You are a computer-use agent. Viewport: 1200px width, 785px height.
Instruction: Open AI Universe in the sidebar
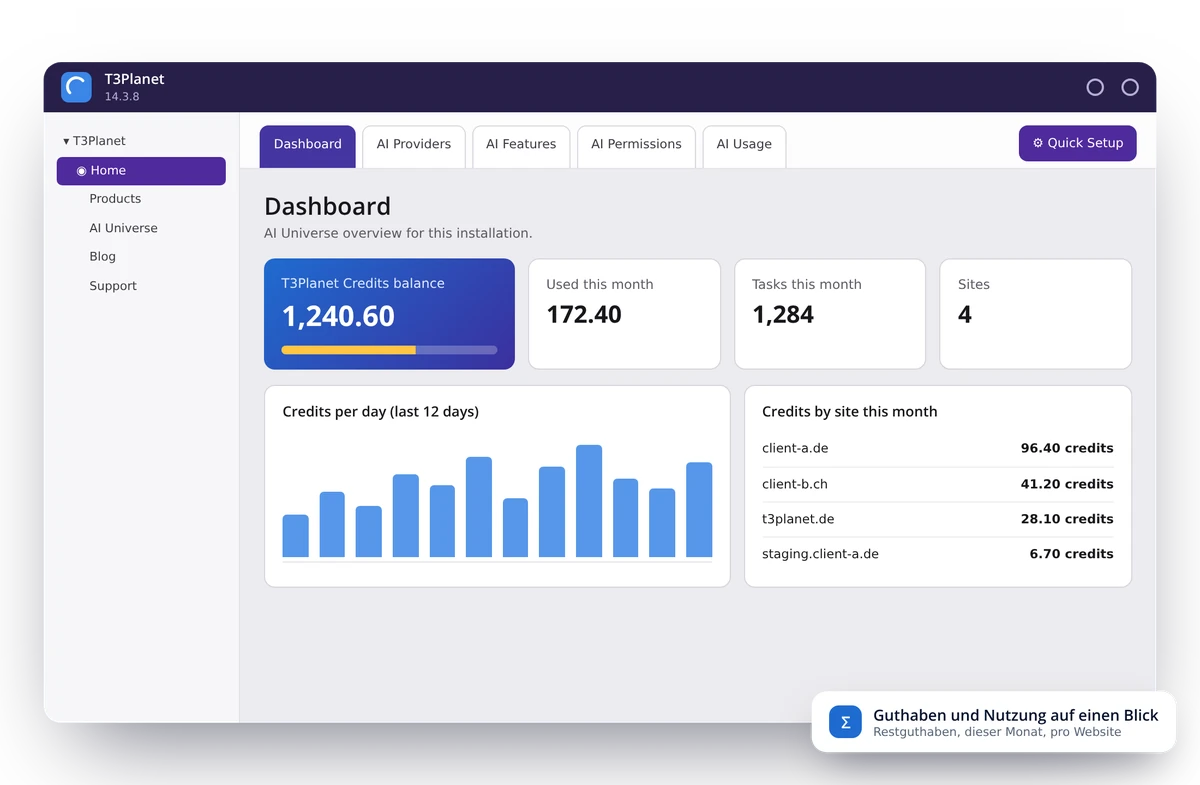click(x=123, y=228)
